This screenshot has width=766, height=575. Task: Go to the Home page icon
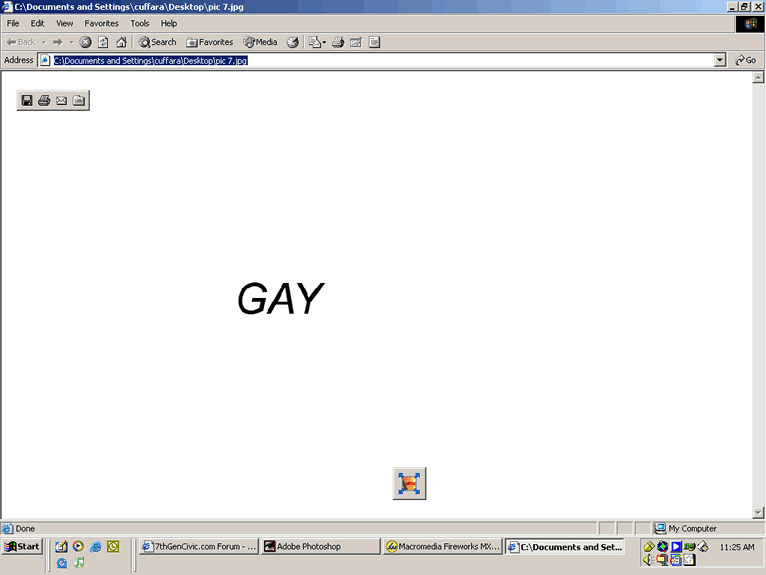coord(121,42)
